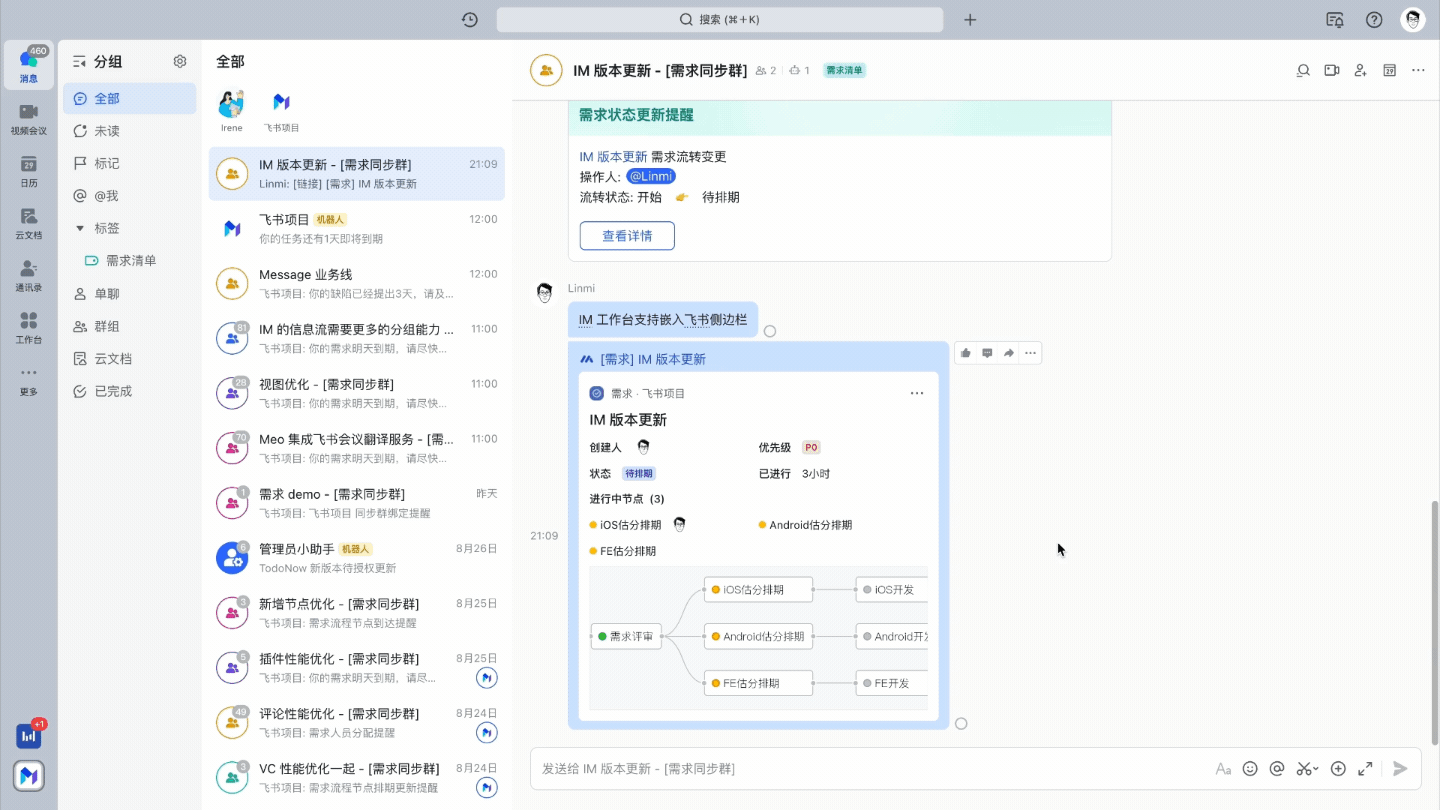The width and height of the screenshot is (1440, 810).
Task: Select the 云文档 filter in the 分组 panel
Action: pos(129,359)
